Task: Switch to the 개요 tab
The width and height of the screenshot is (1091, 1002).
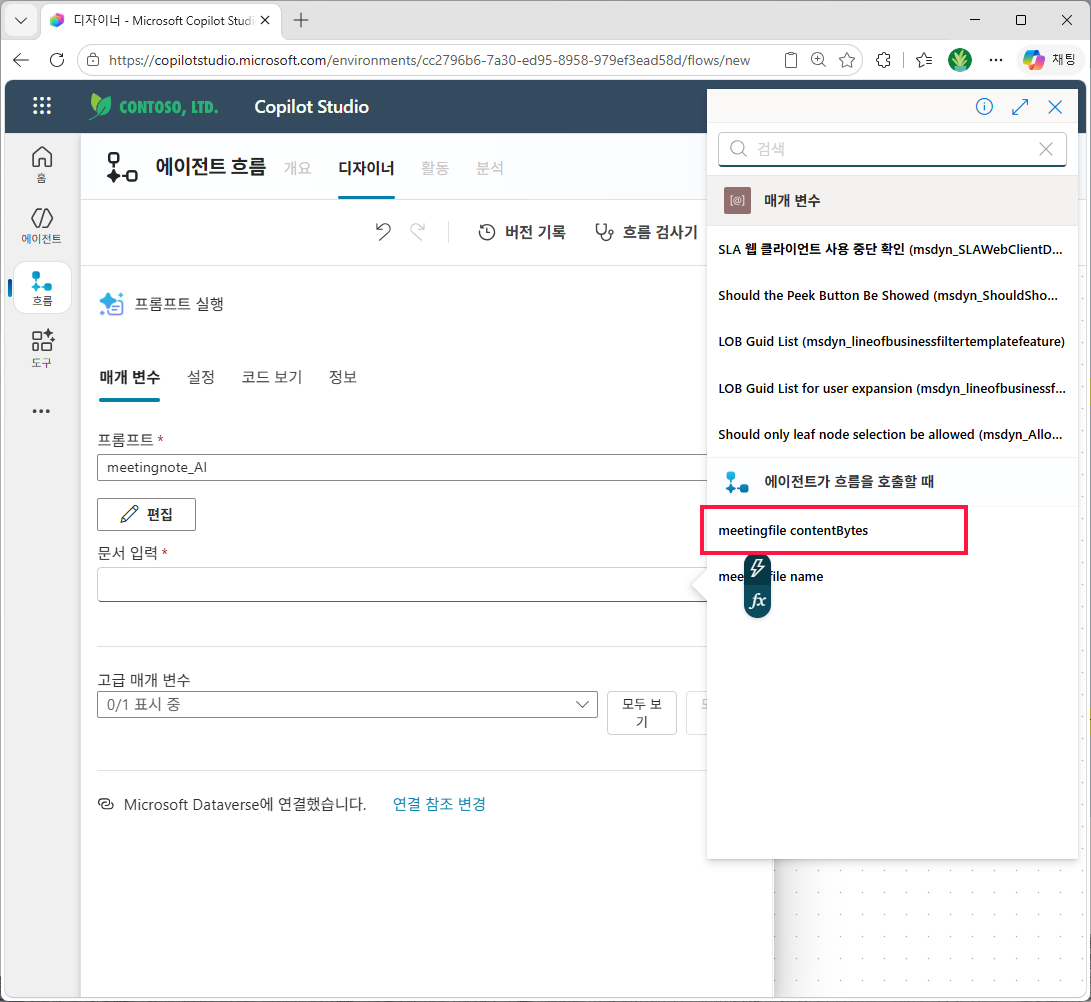Action: [297, 168]
